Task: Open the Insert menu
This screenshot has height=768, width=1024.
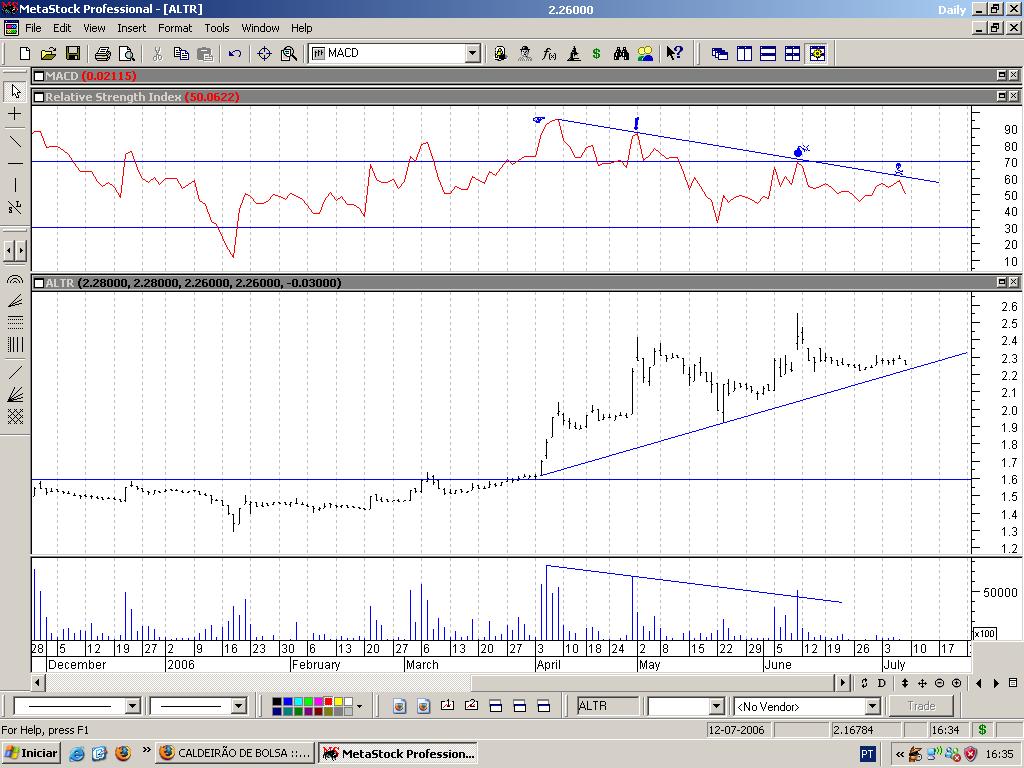Action: [131, 28]
